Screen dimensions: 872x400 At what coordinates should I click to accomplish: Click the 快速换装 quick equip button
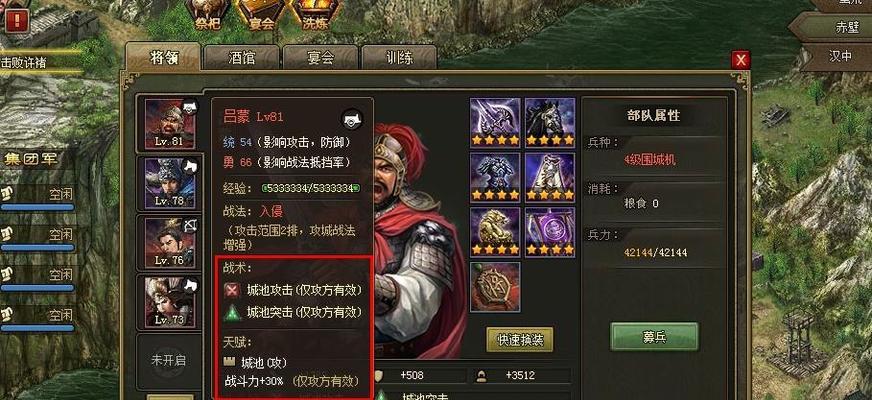point(520,340)
